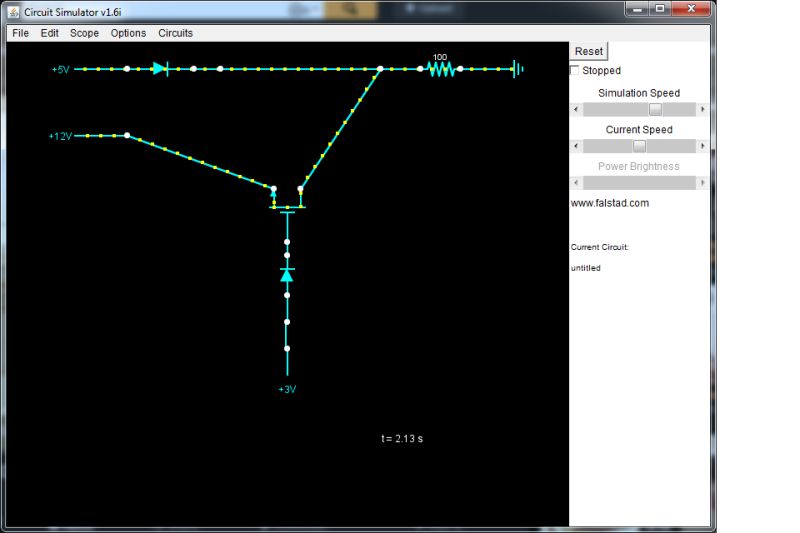Click Current Speed left arrow
This screenshot has height=533, width=800.
click(x=577, y=146)
